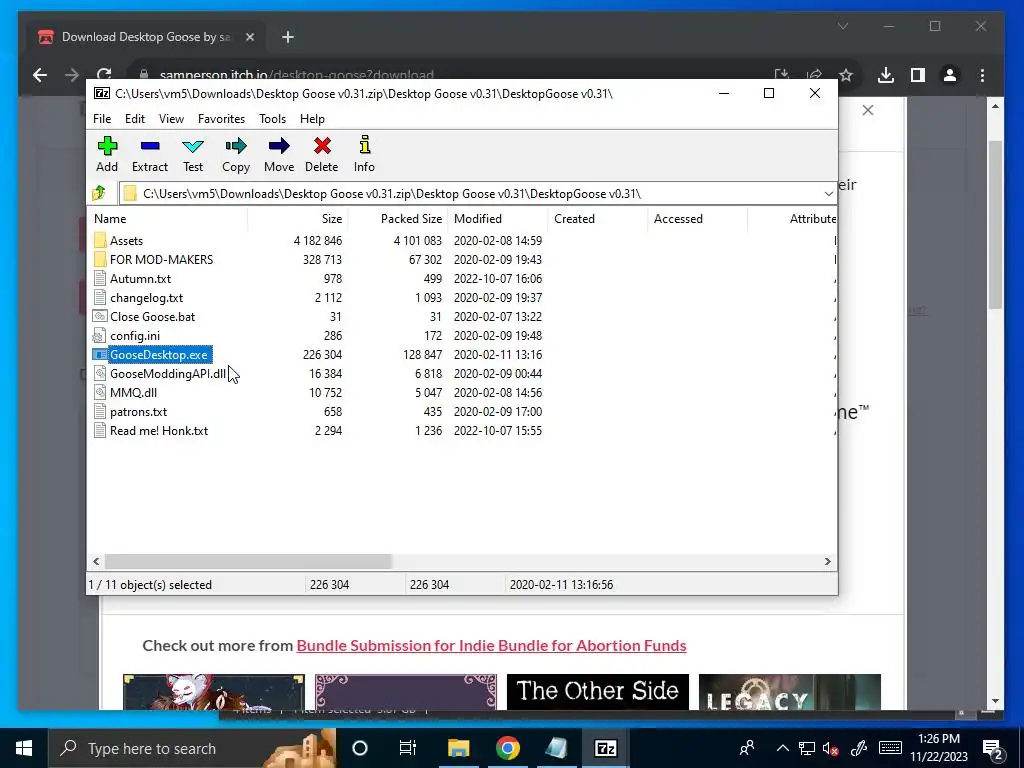Click the taskbar search box
The height and width of the screenshot is (768, 1024).
point(192,748)
